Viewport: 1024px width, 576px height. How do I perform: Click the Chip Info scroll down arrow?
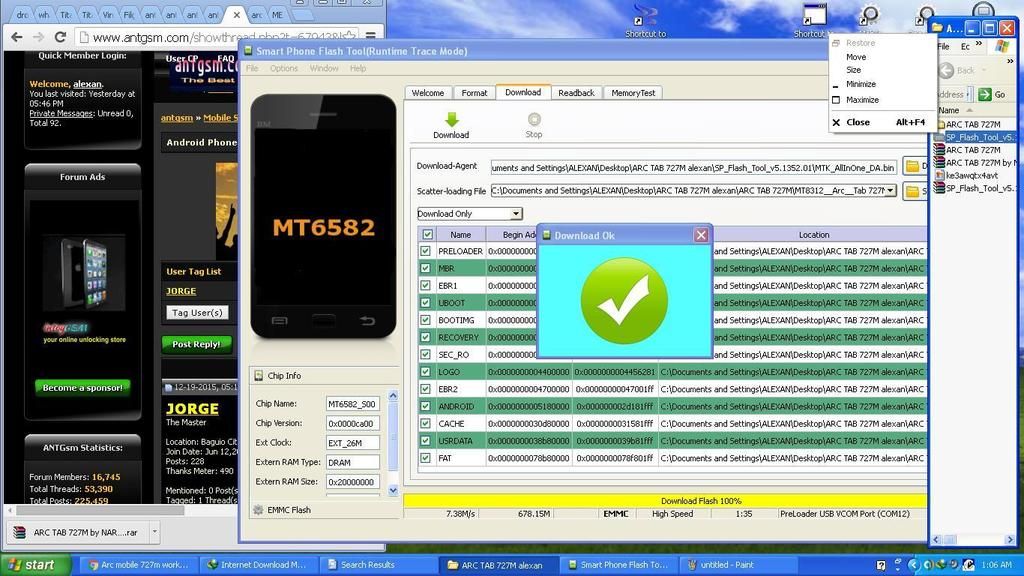pyautogui.click(x=393, y=490)
